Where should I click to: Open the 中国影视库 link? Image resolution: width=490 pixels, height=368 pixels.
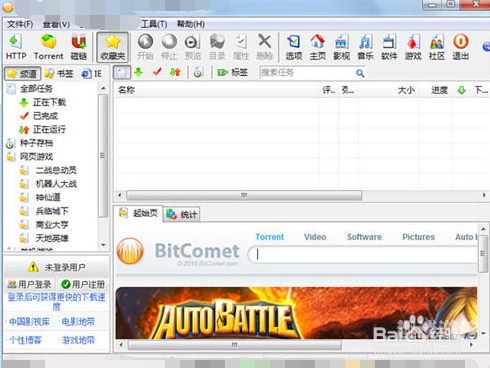(29, 322)
